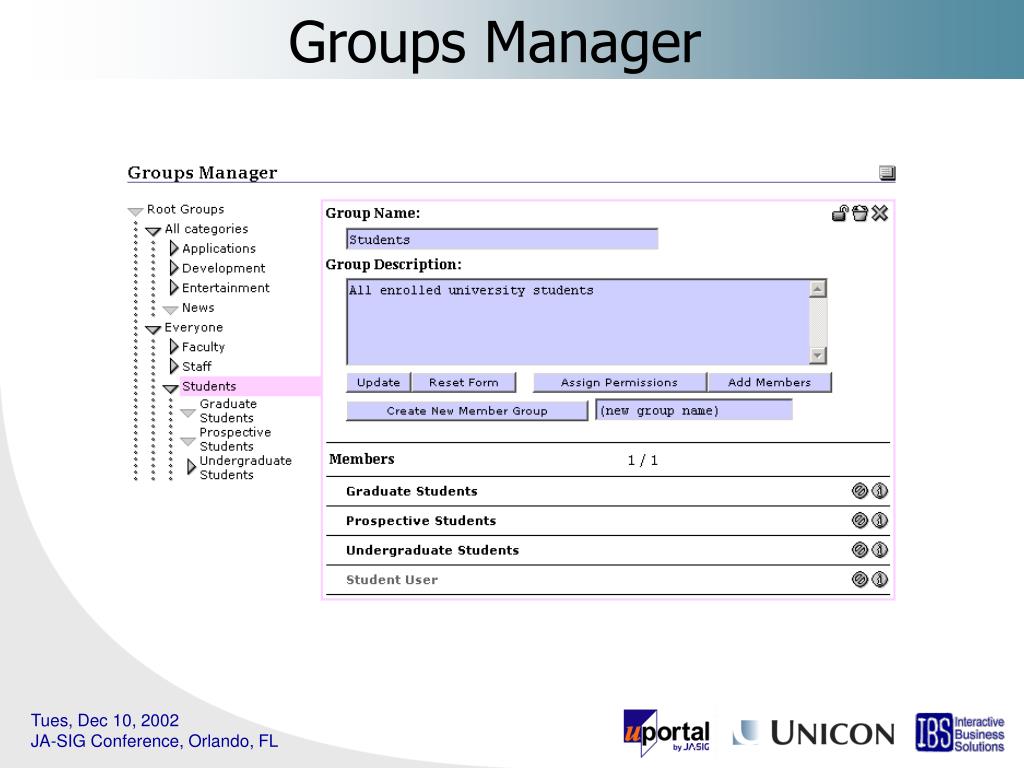Screen dimensions: 1024x768
Task: Click Create New Member Group button
Action: click(x=467, y=411)
